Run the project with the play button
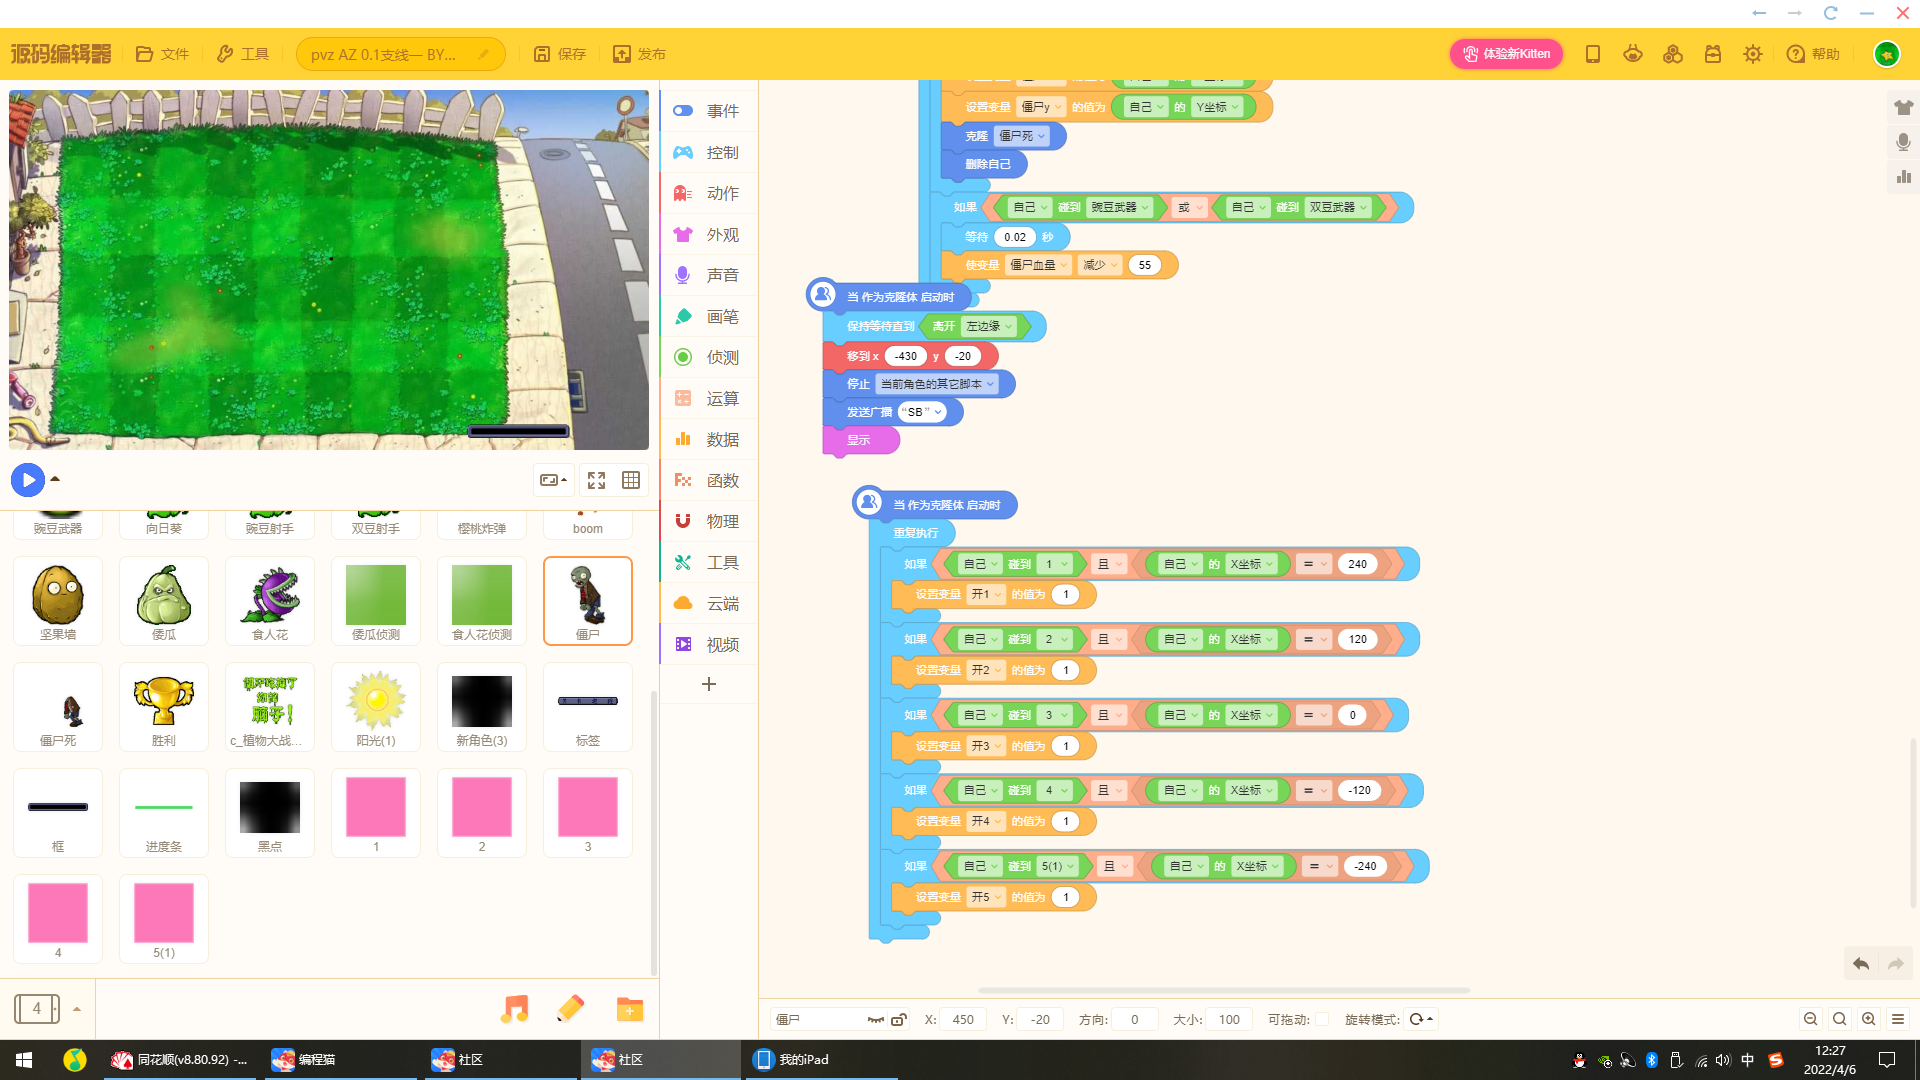This screenshot has height=1080, width=1920. pyautogui.click(x=28, y=480)
